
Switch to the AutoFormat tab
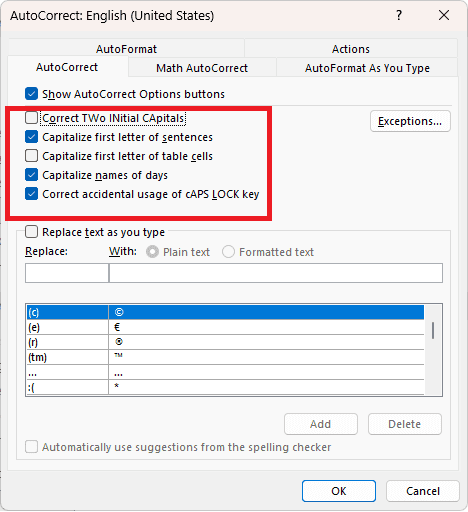click(126, 49)
